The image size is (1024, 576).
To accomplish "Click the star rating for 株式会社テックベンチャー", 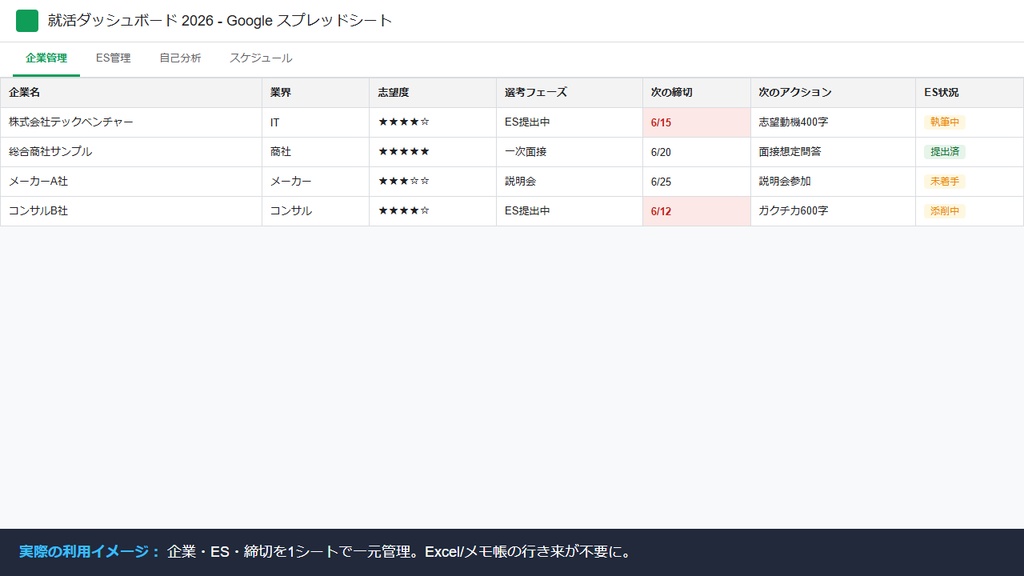I will click(404, 122).
